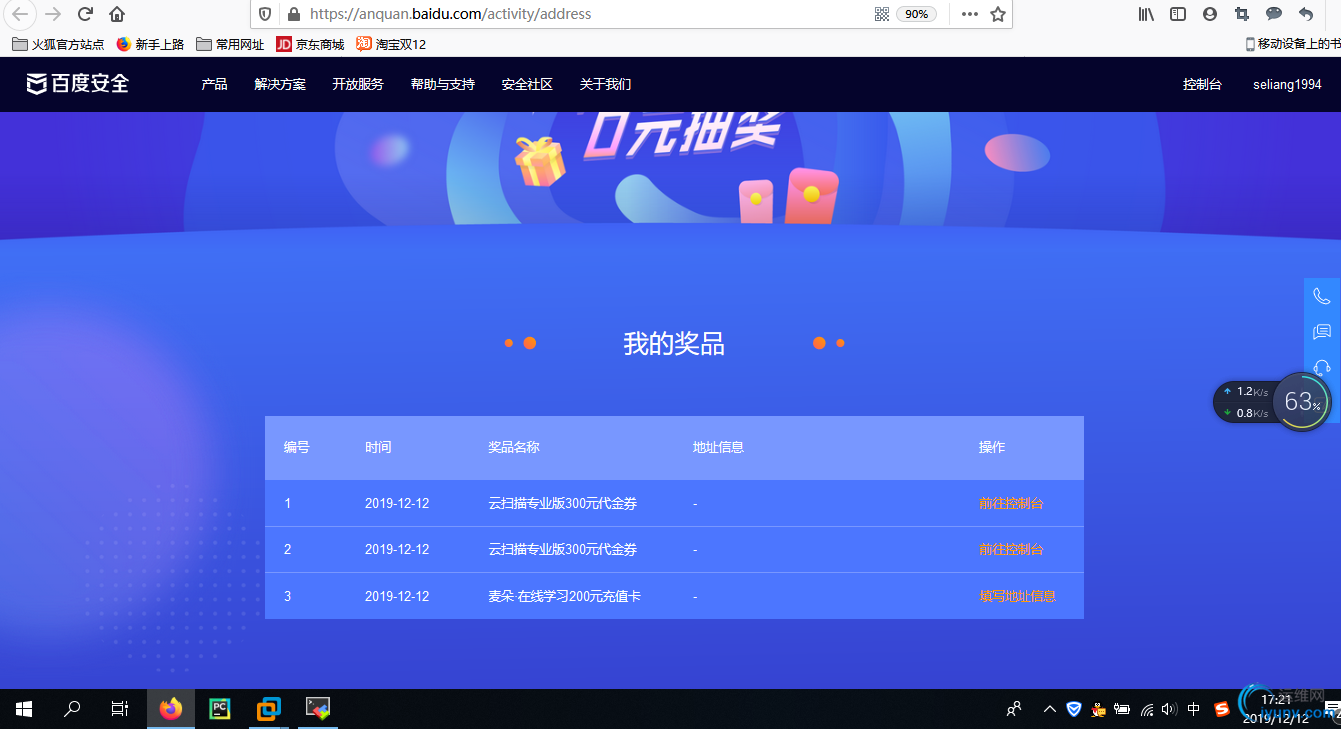Open the 开放服务 navigation menu
The height and width of the screenshot is (729, 1341).
click(358, 84)
